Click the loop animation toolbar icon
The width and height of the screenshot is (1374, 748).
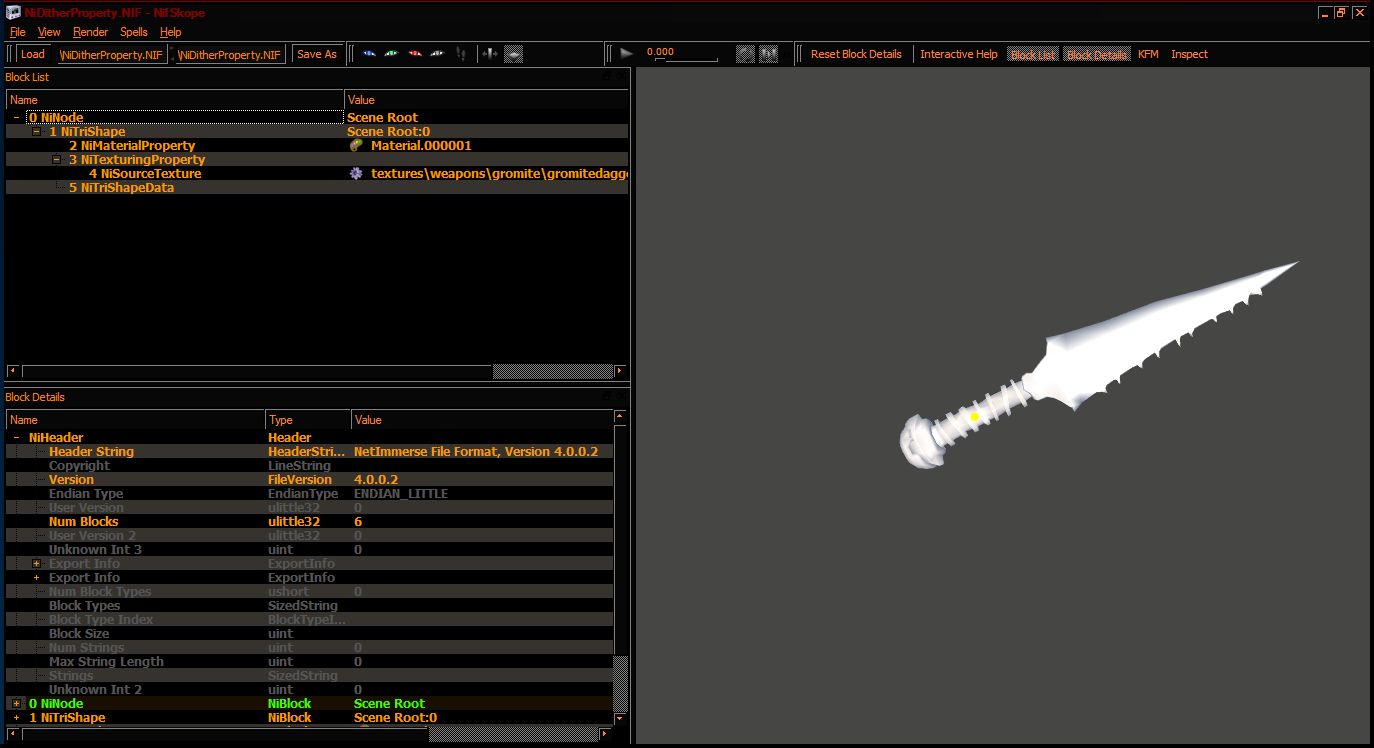746,54
